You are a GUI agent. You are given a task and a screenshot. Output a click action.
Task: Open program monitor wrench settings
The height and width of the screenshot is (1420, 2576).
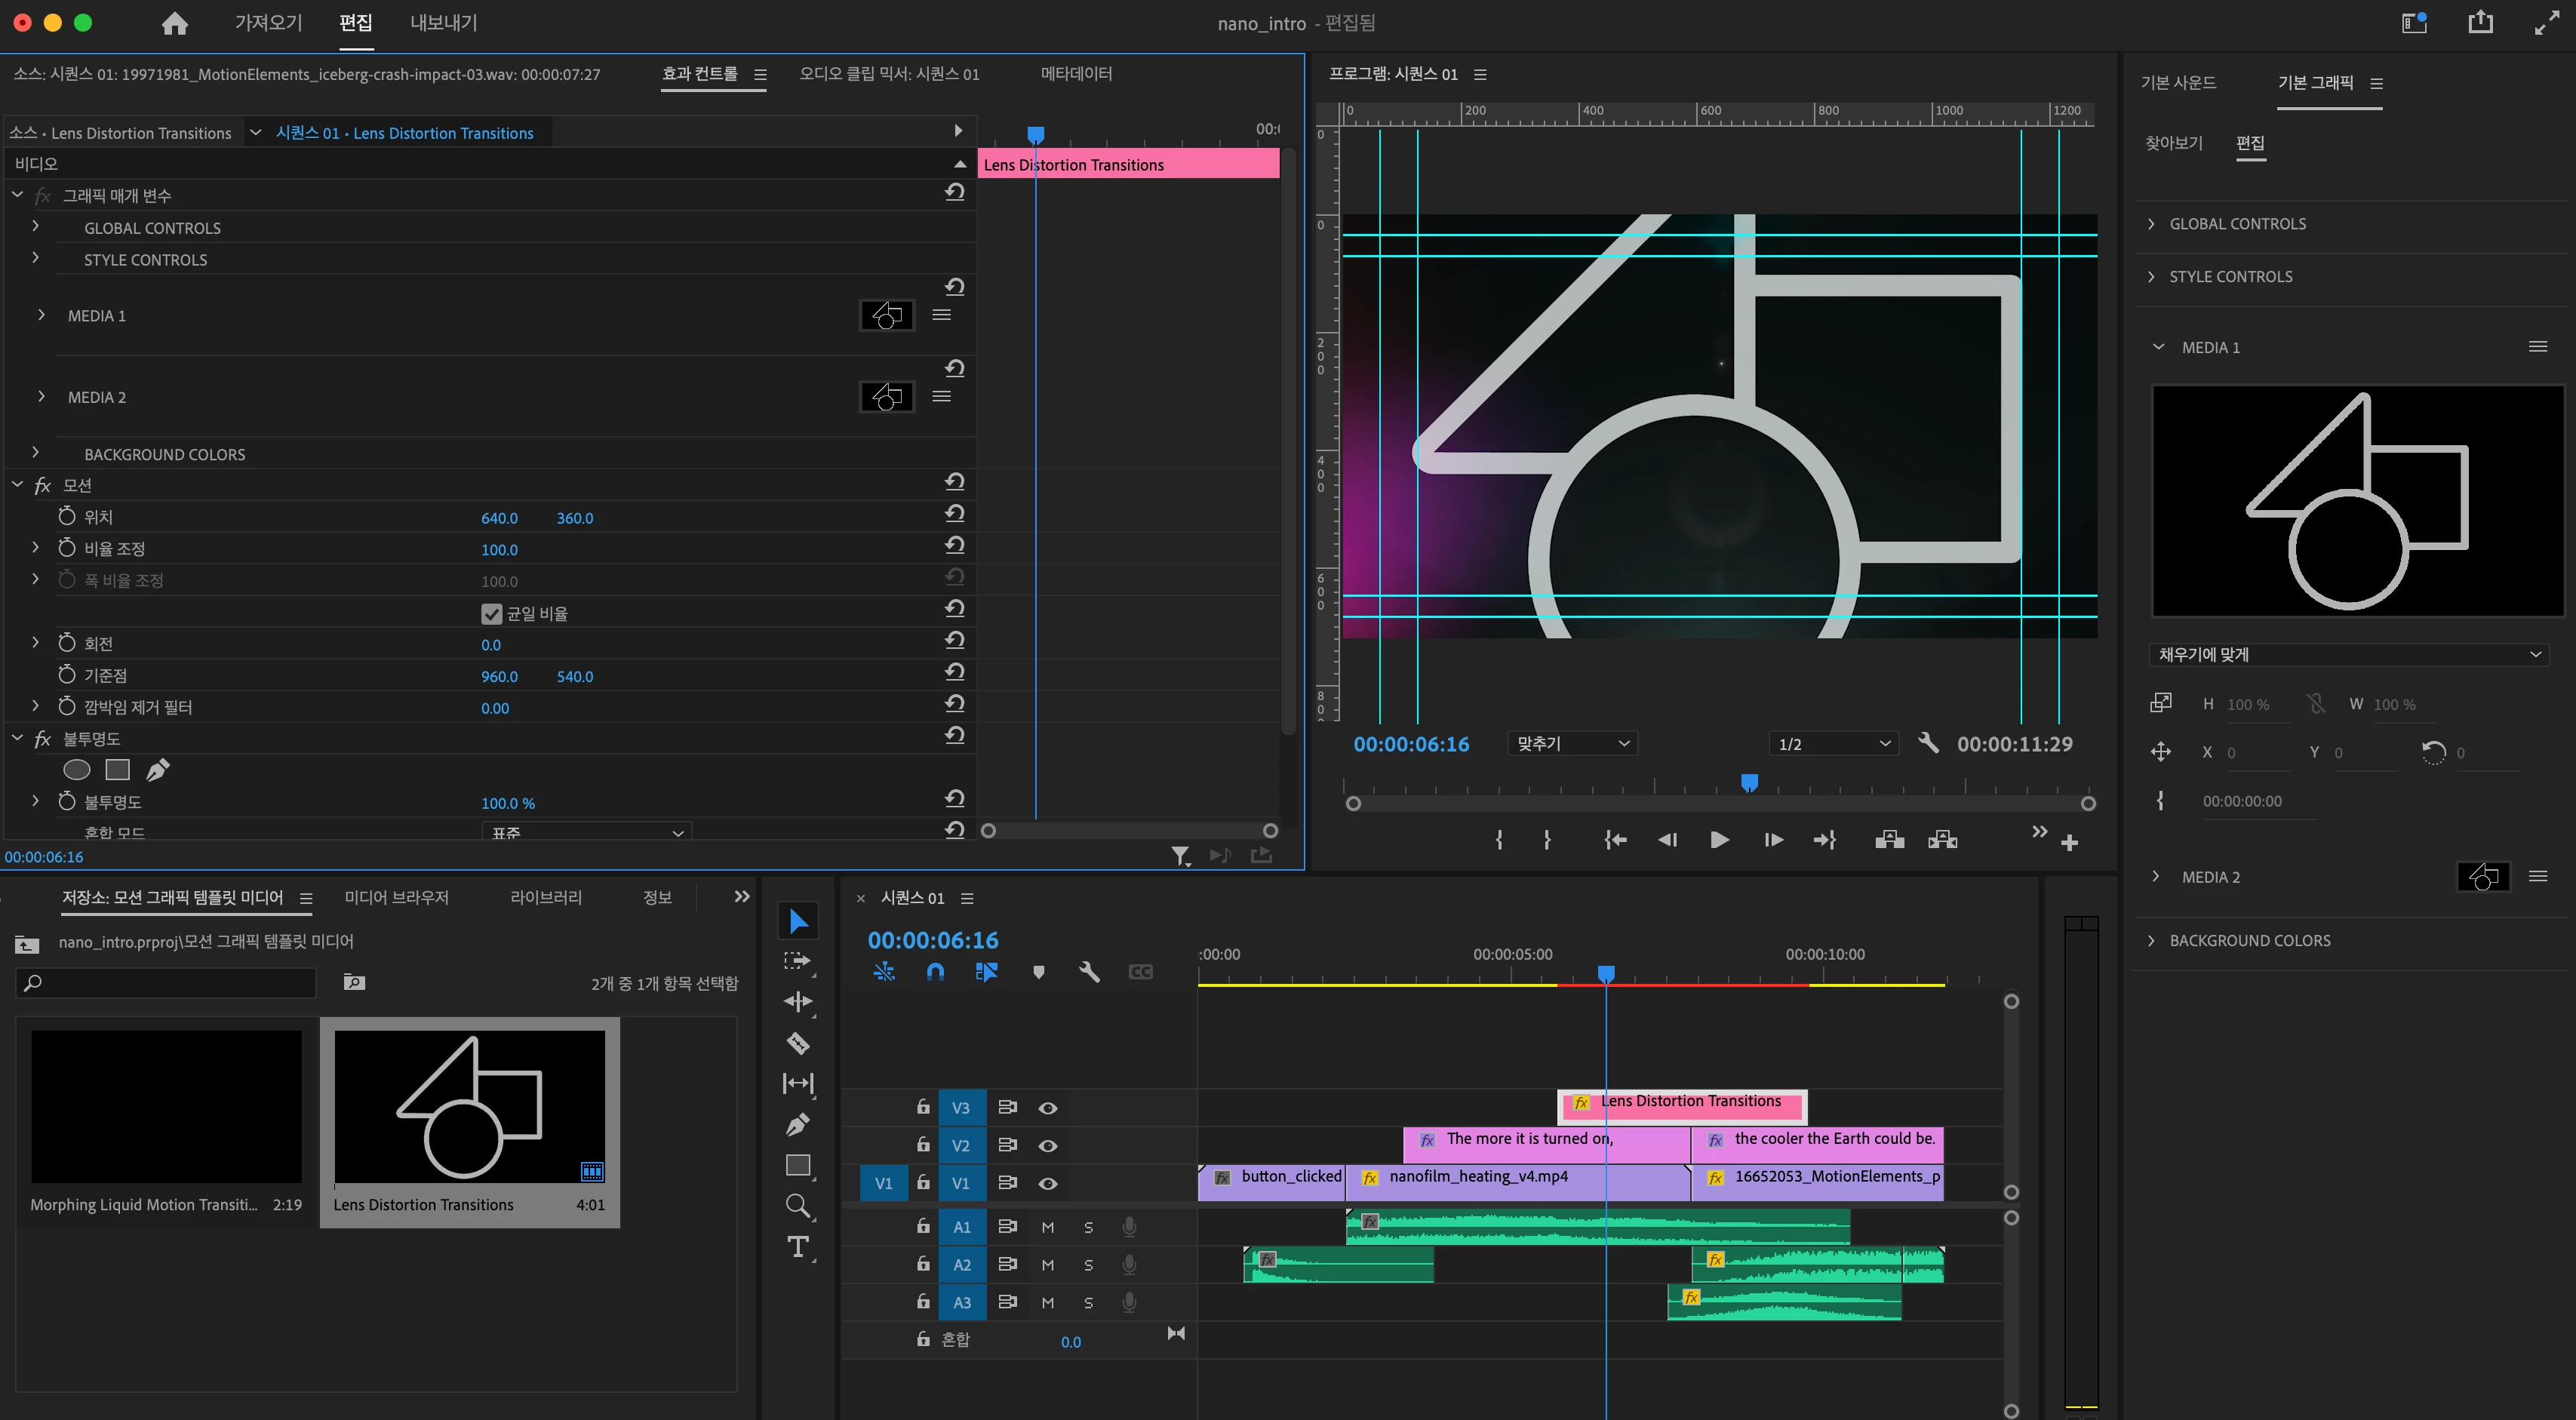pos(1928,743)
